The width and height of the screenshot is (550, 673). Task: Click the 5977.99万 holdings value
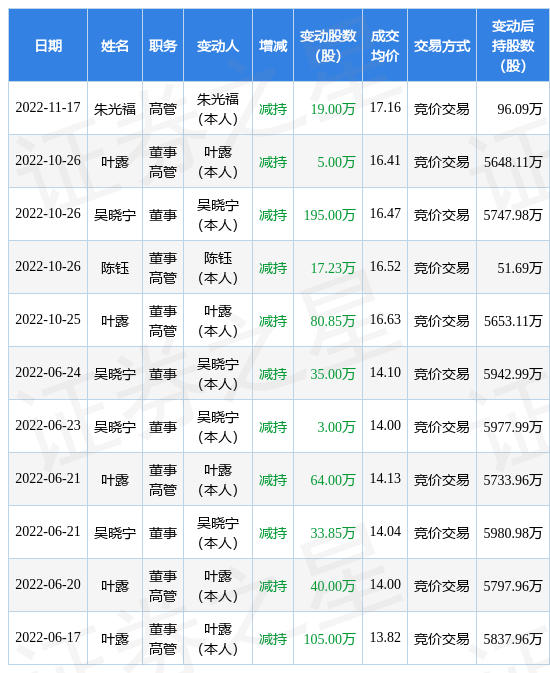coord(513,427)
